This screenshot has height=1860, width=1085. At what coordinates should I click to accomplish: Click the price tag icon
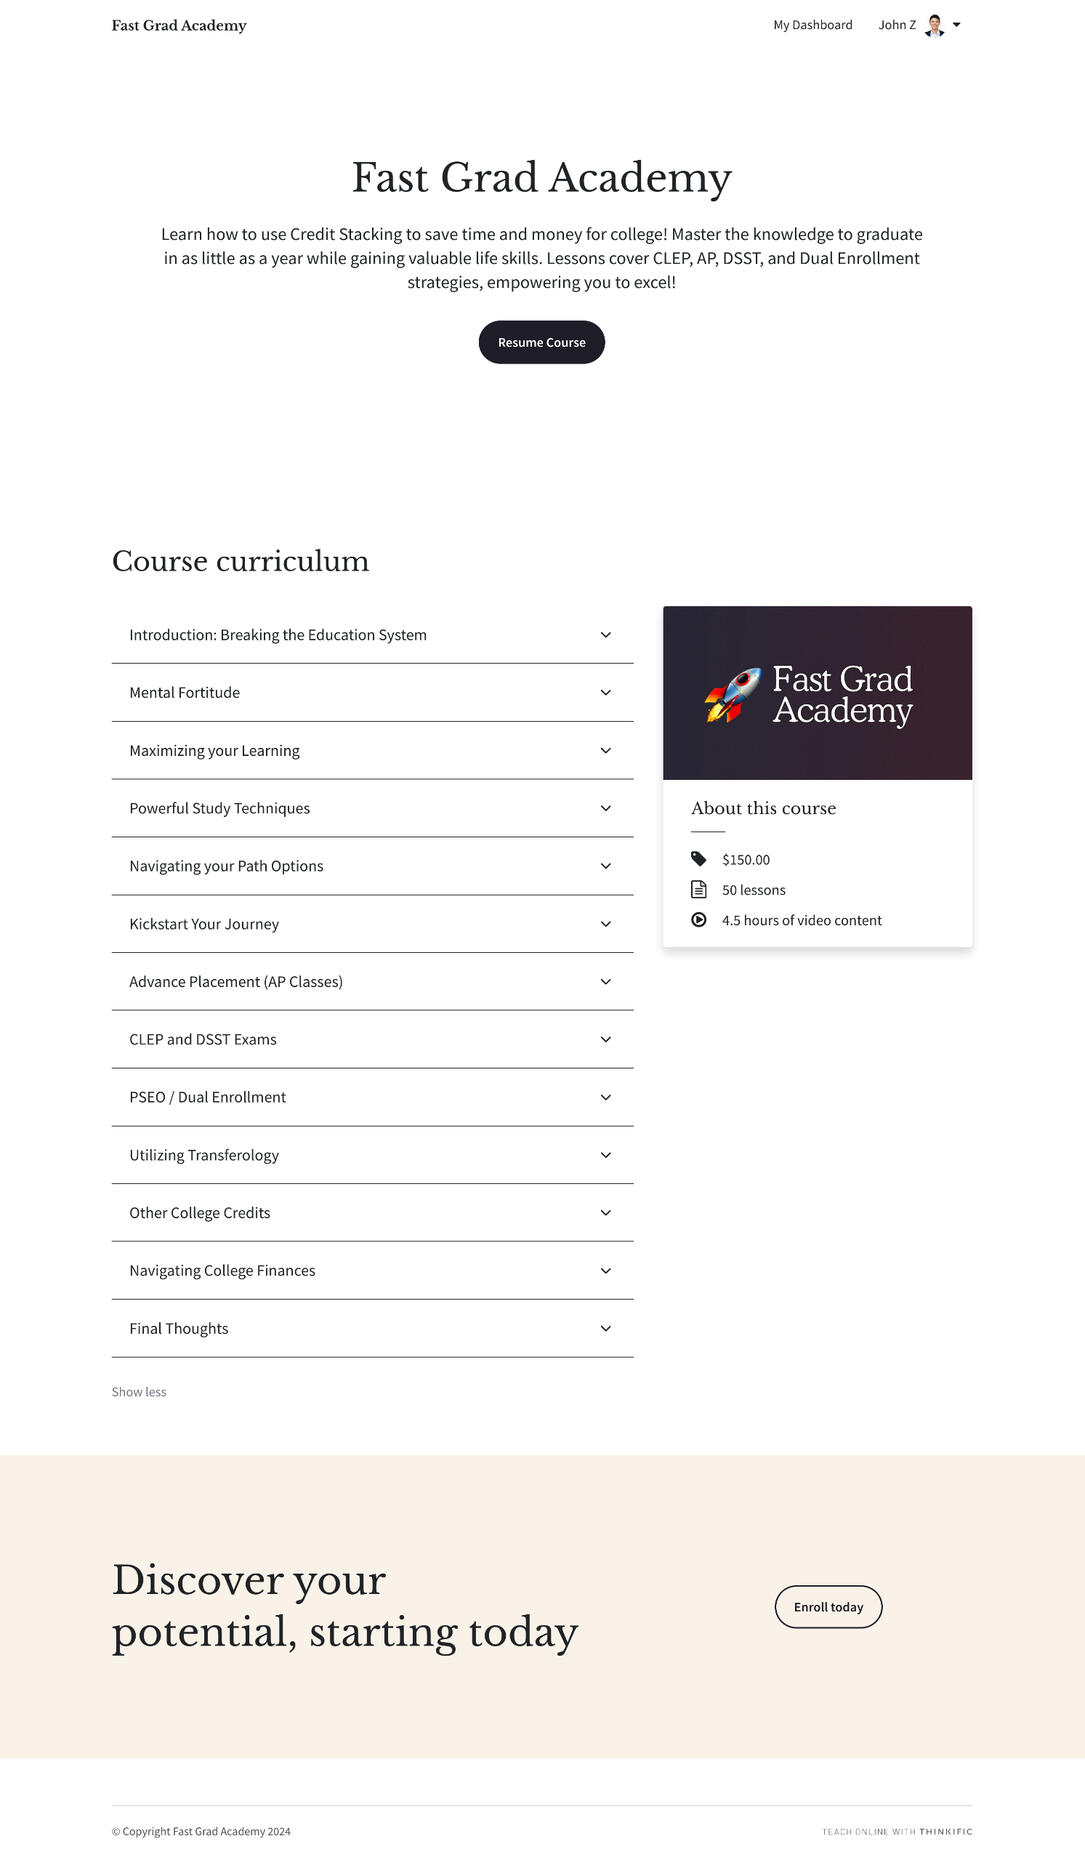[699, 859]
